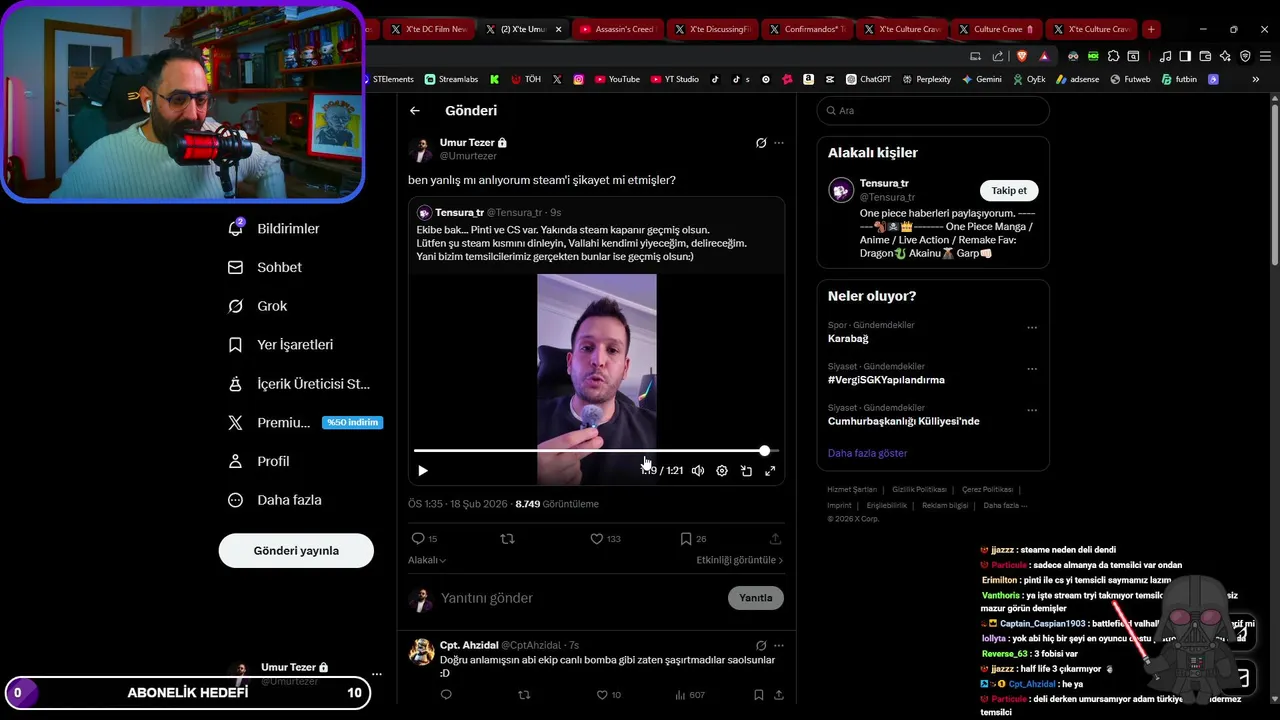Open the three-dot menu on Umur Tezer's post
Screen dimensions: 1280x720
(779, 143)
